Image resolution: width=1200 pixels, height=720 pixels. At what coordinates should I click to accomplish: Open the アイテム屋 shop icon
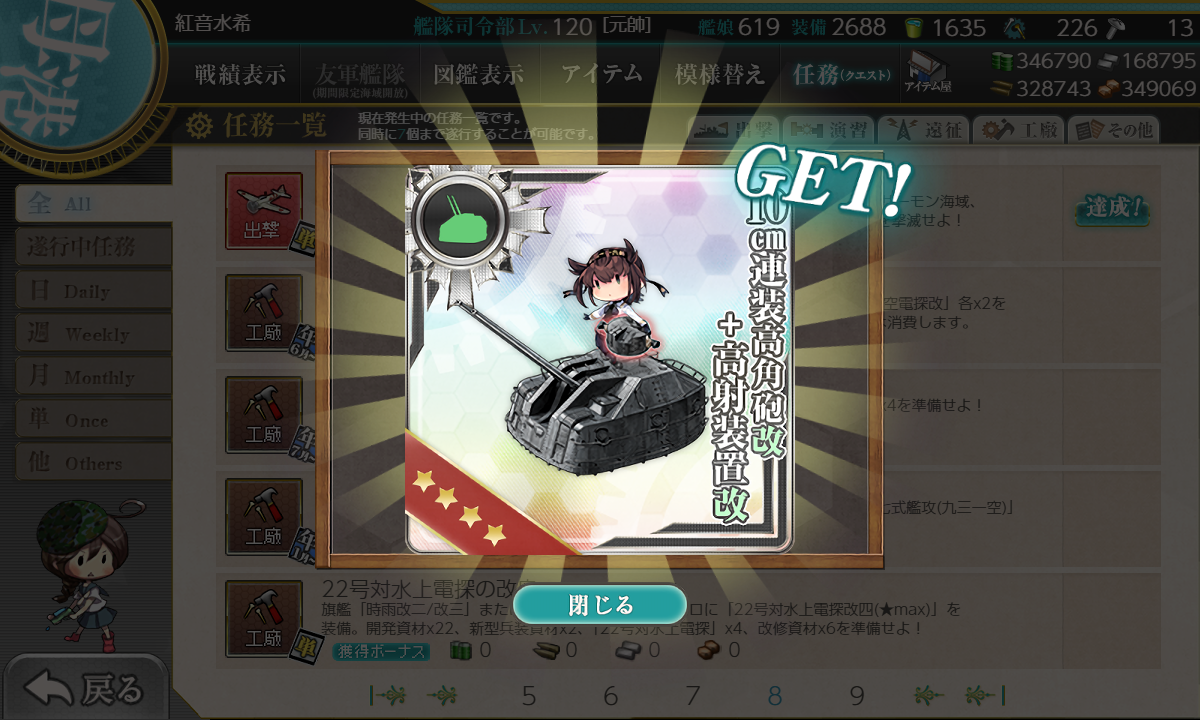[x=928, y=72]
